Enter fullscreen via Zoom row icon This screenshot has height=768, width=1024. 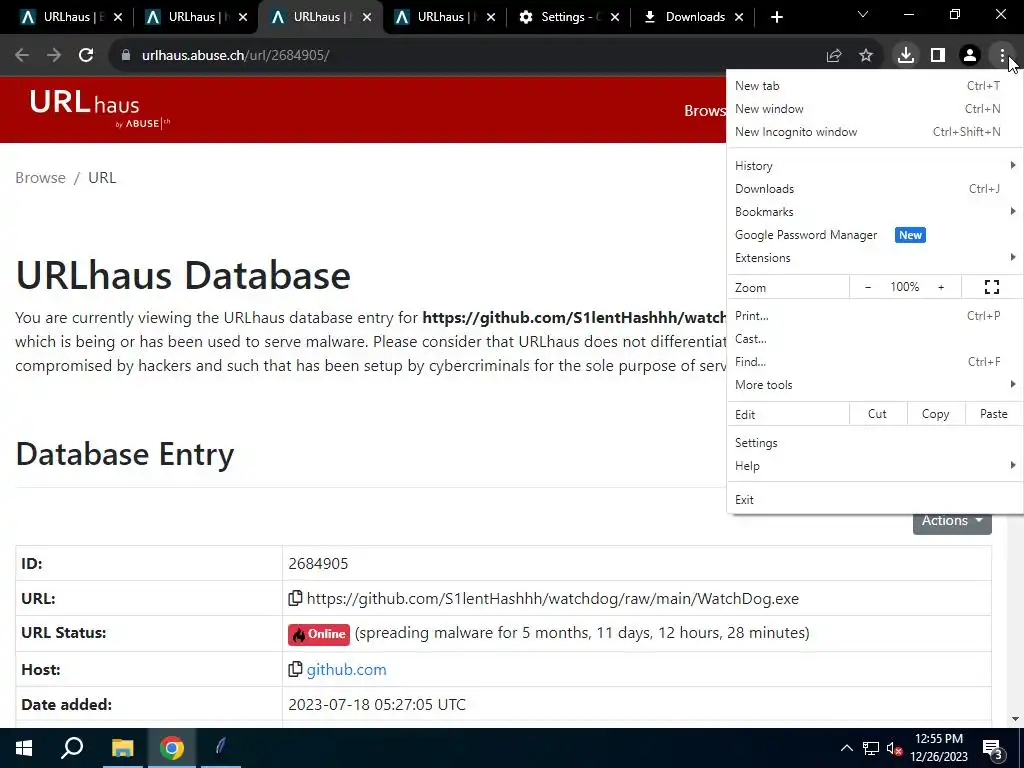(991, 287)
